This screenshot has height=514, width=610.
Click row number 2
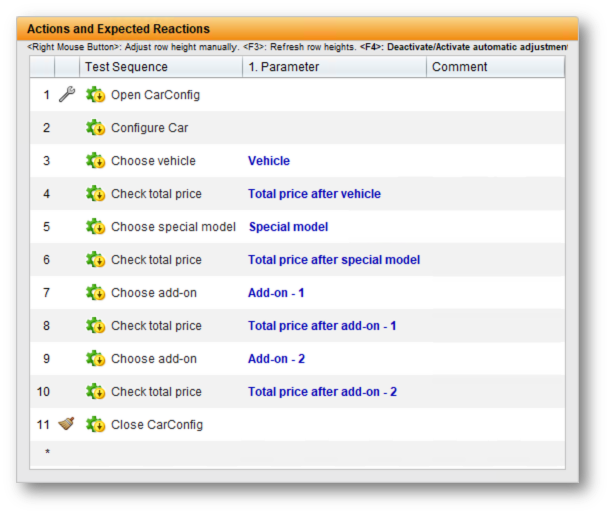click(x=46, y=128)
